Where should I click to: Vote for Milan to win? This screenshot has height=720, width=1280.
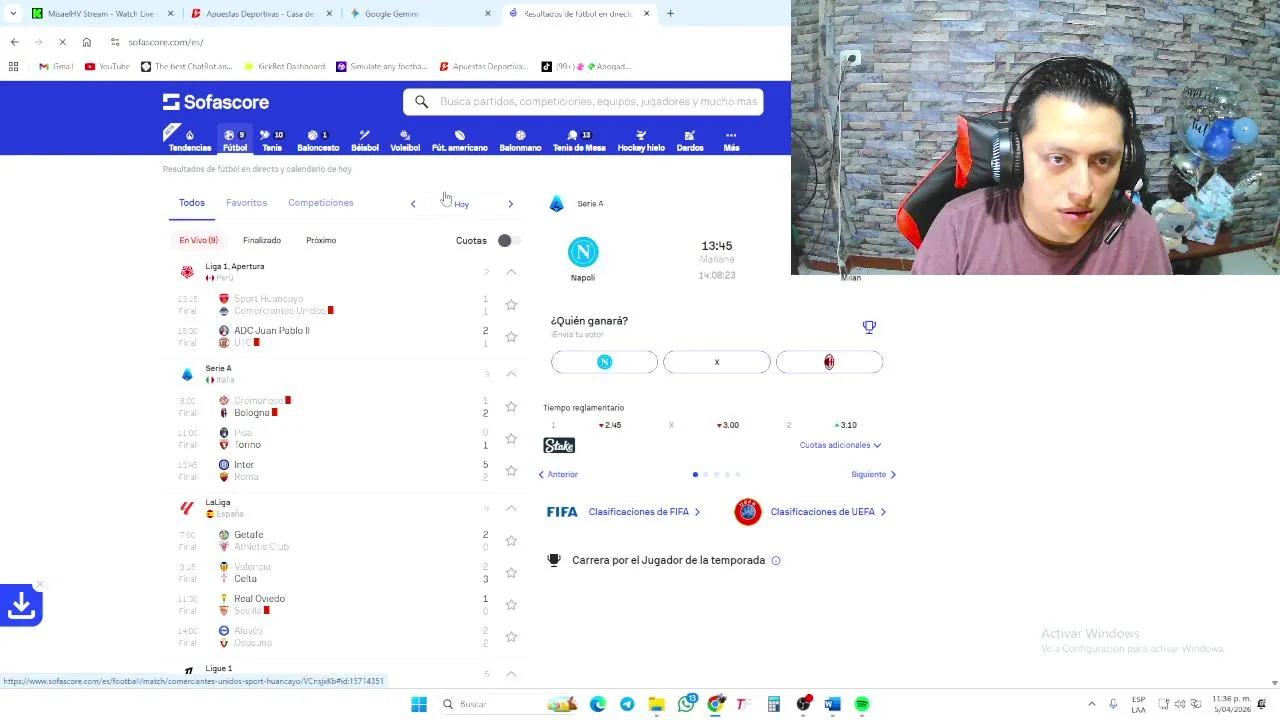[x=829, y=362]
